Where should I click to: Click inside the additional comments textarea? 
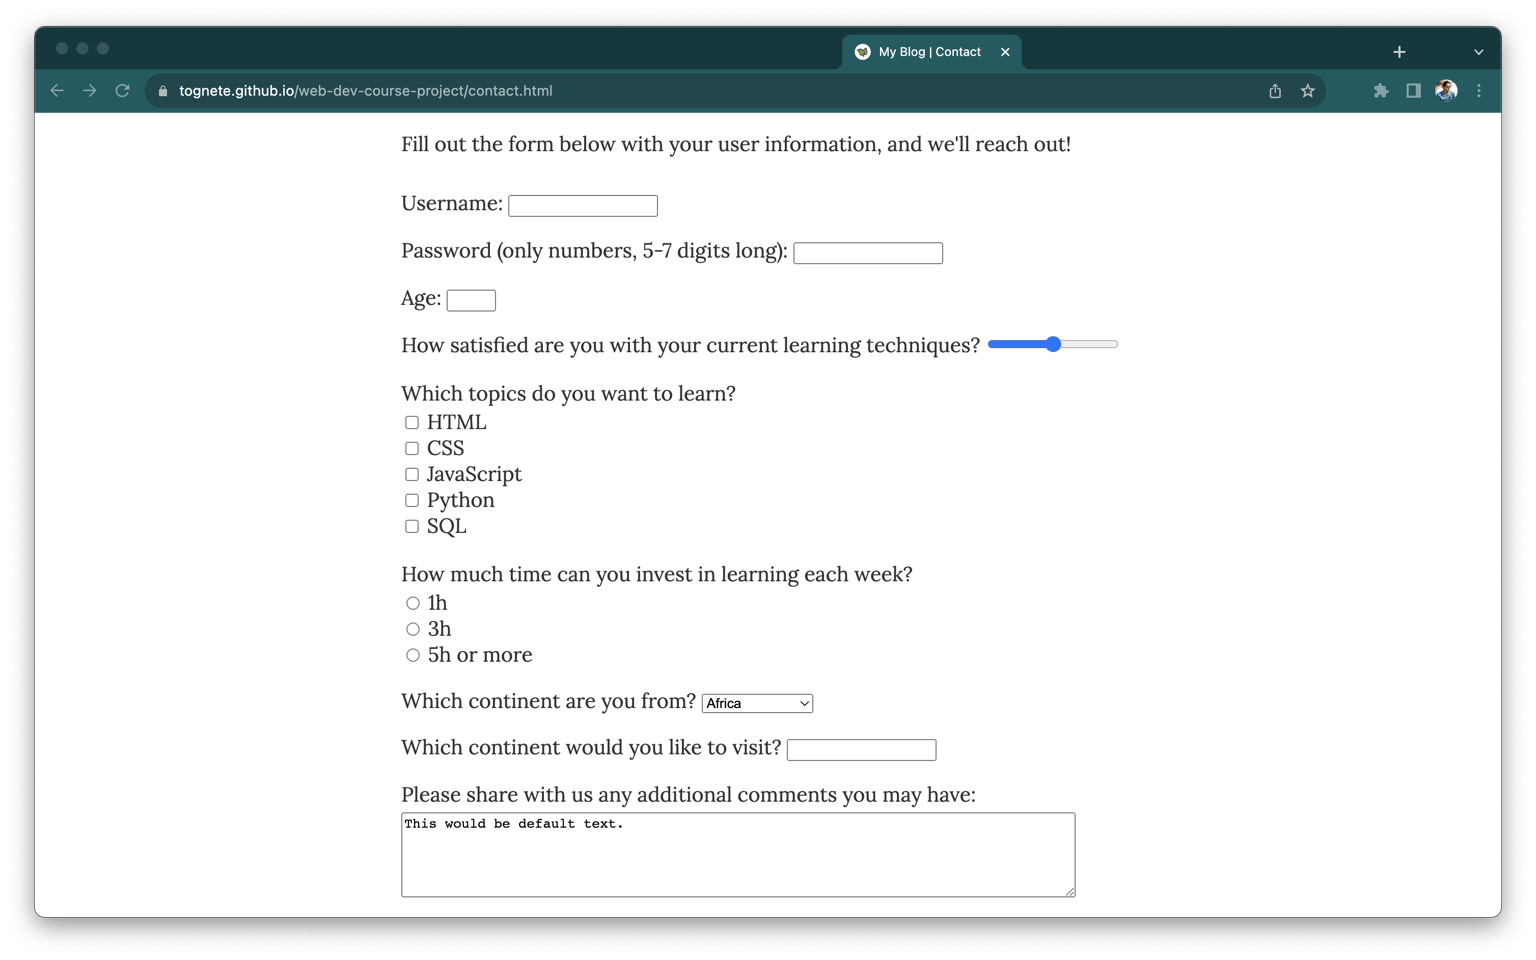738,855
